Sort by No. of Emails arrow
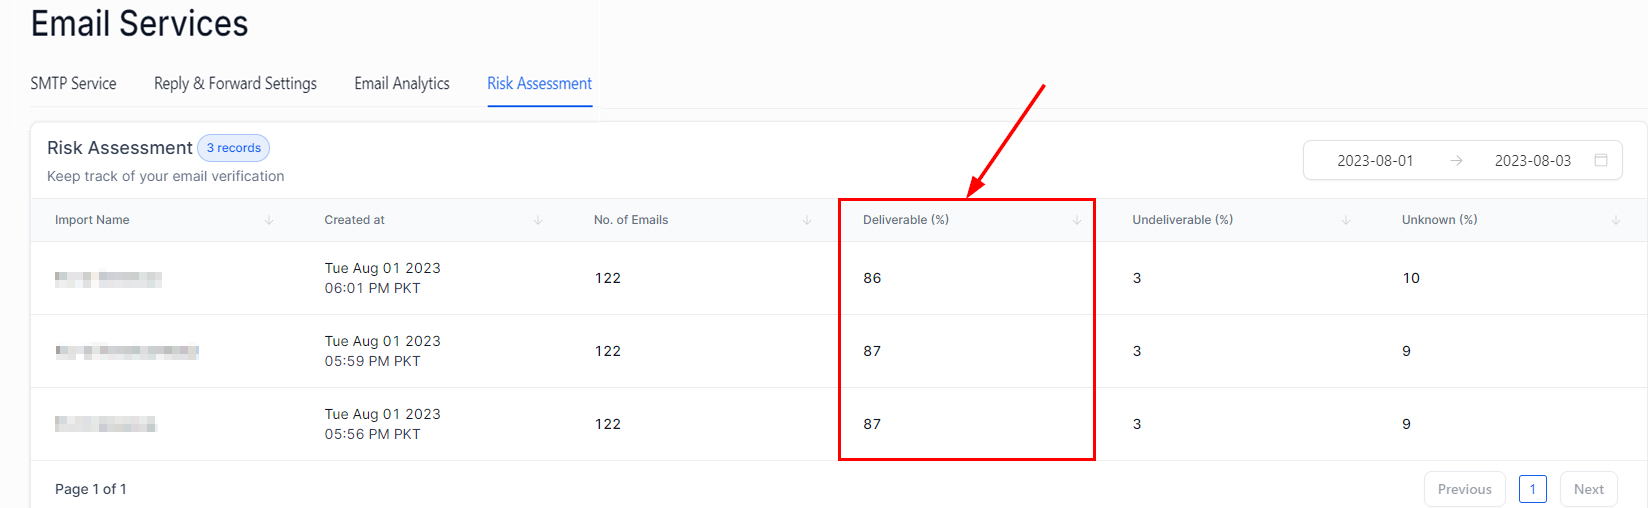1648x508 pixels. 807,220
